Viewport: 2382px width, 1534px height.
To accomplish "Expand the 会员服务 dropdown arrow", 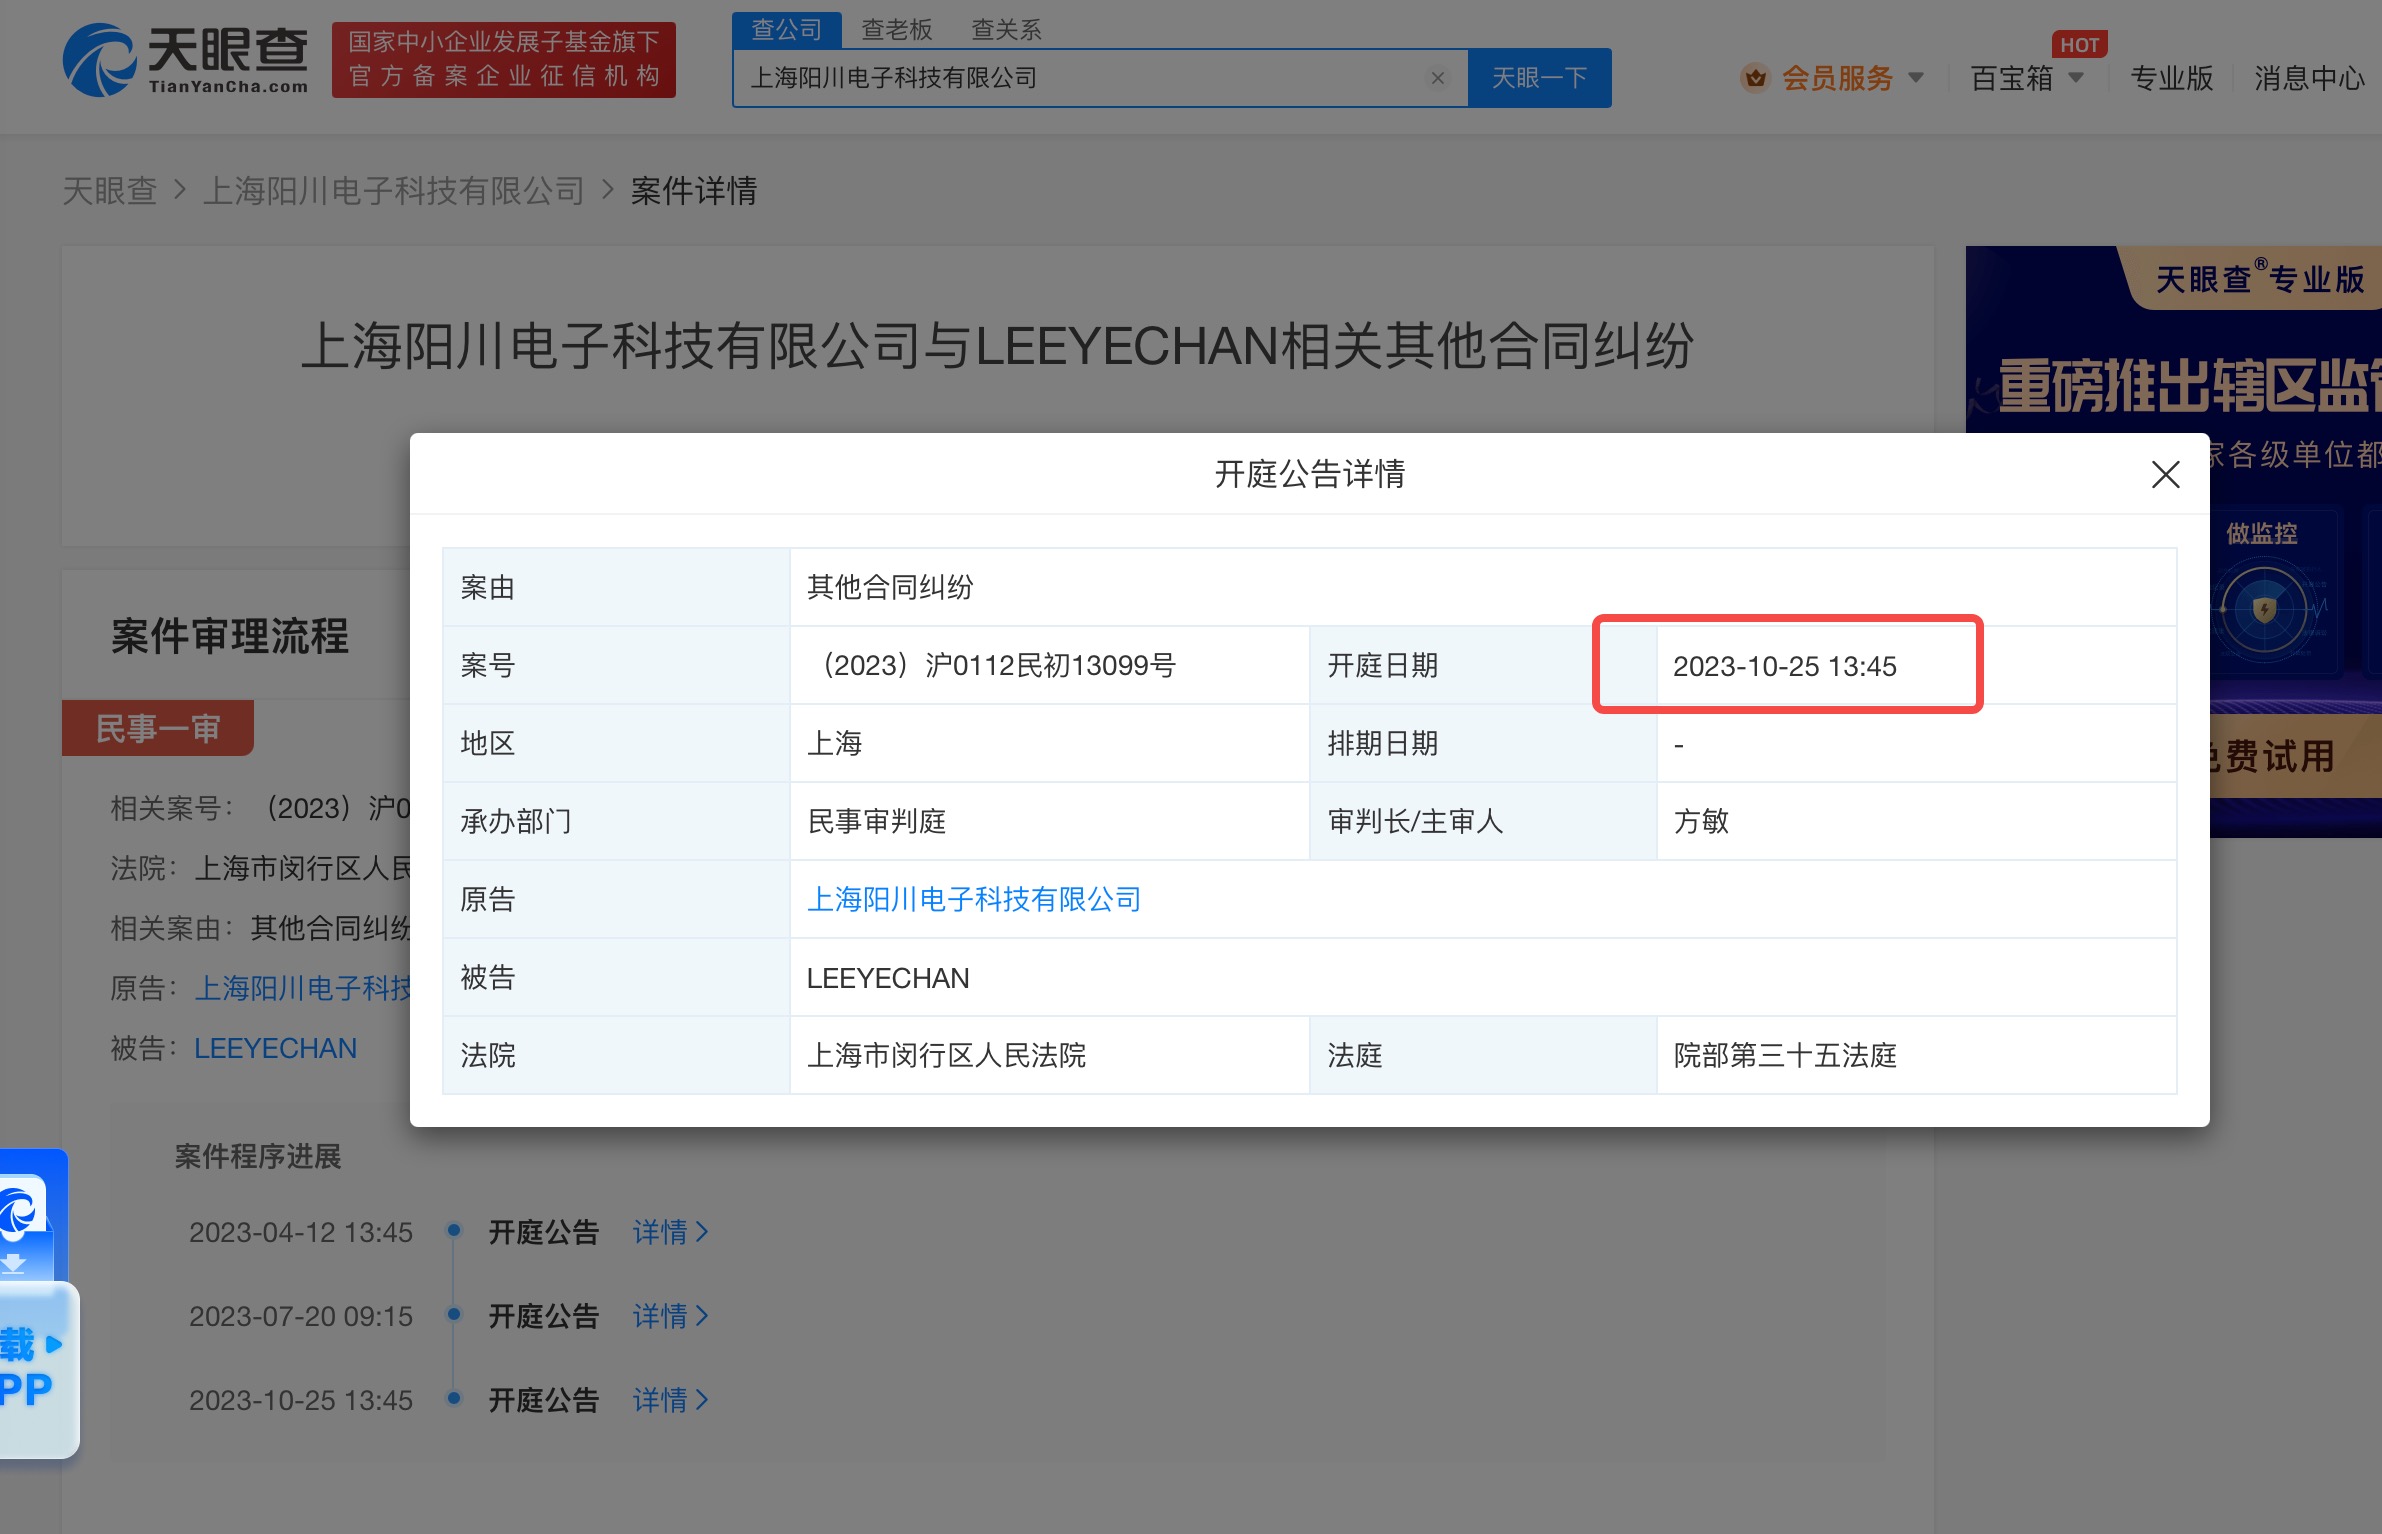I will [x=1916, y=78].
